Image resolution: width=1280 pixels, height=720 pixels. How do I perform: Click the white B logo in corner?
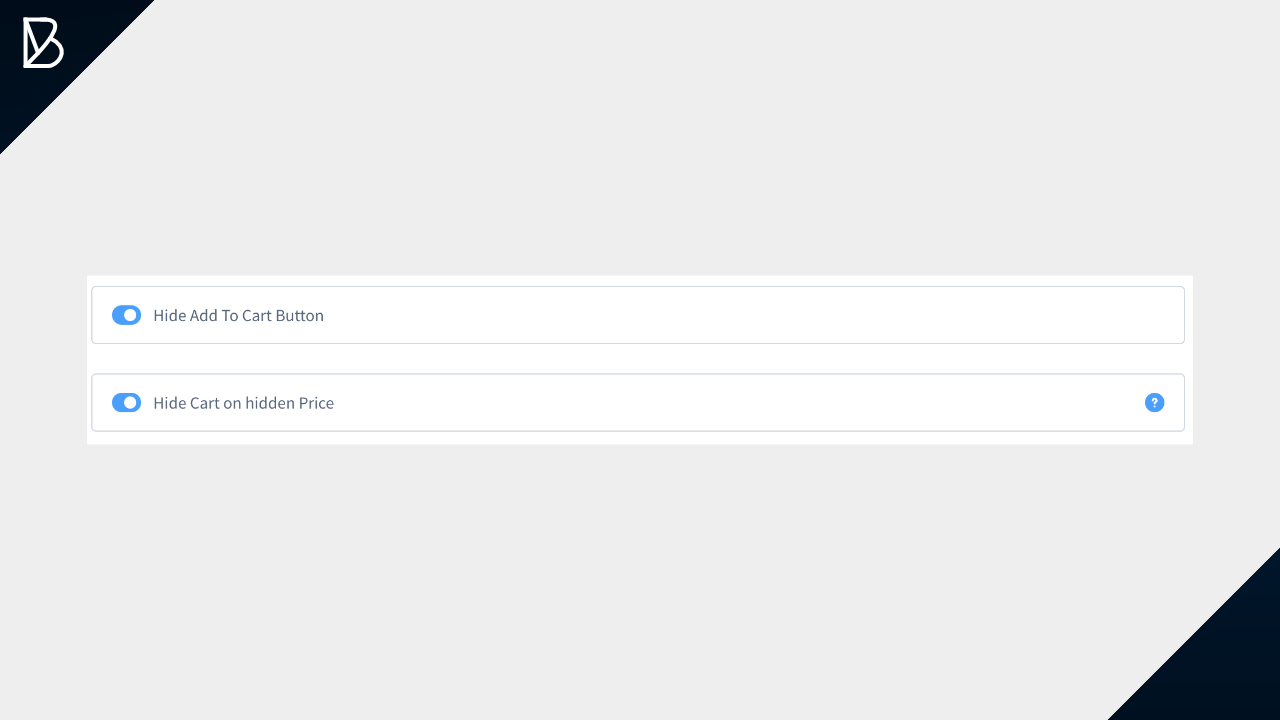(x=43, y=43)
